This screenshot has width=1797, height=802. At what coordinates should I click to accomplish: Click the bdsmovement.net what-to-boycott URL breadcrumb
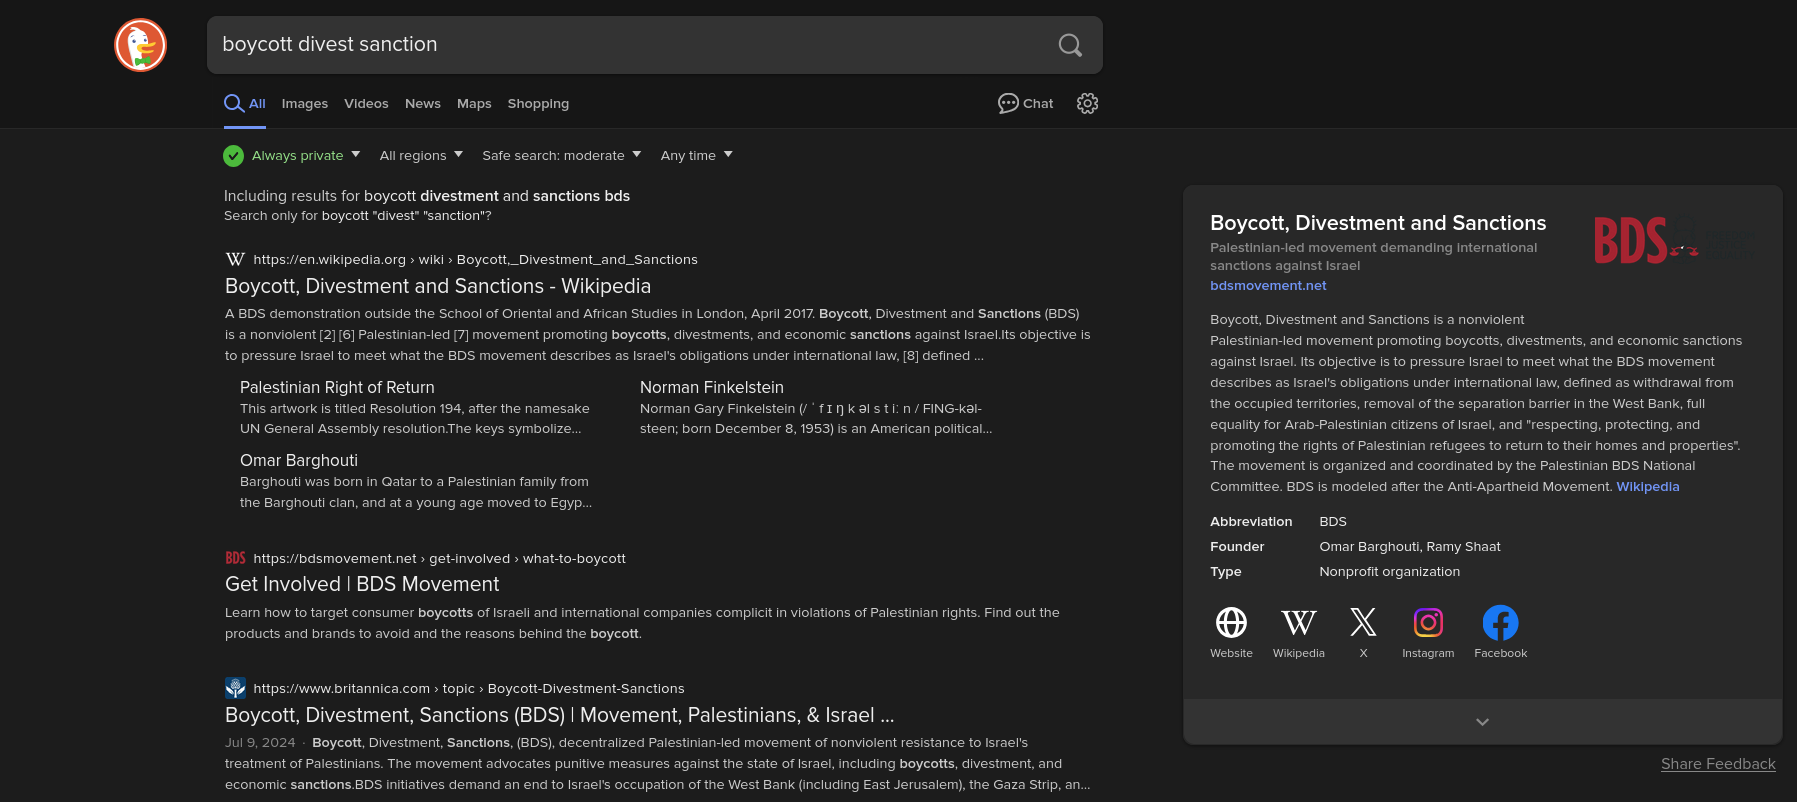tap(439, 558)
